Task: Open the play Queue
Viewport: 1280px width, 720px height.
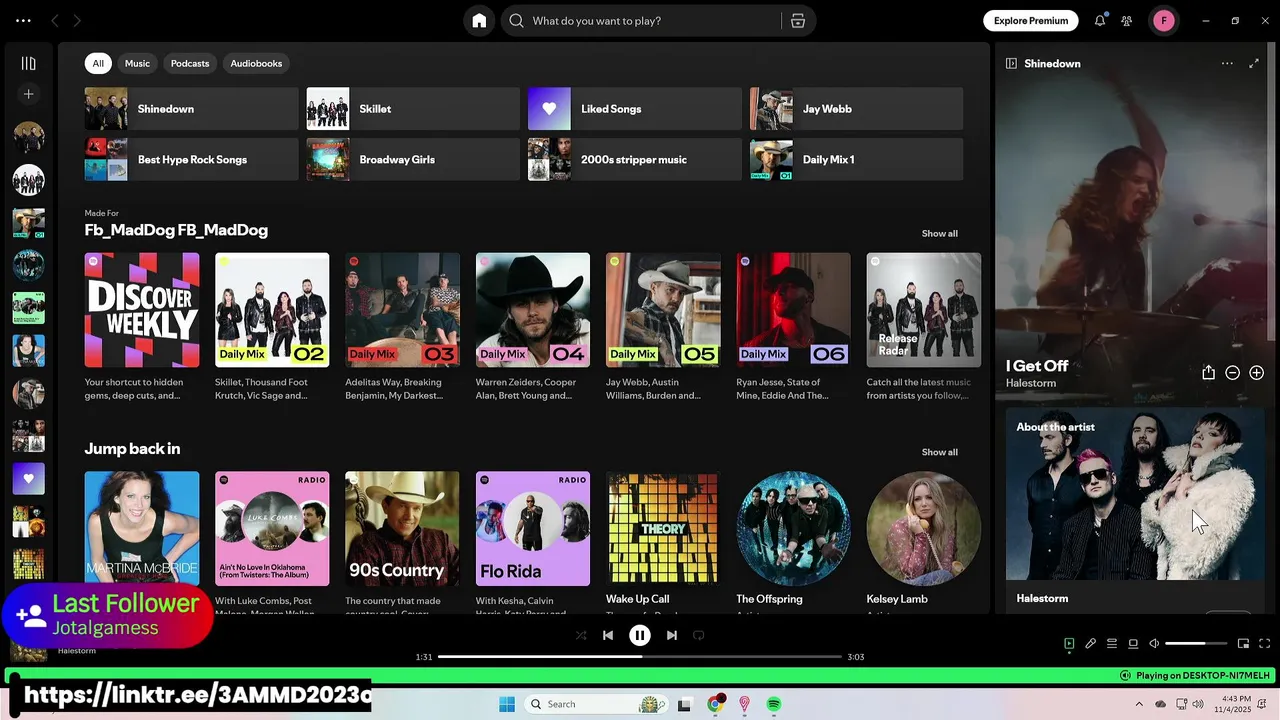Action: tap(1112, 644)
